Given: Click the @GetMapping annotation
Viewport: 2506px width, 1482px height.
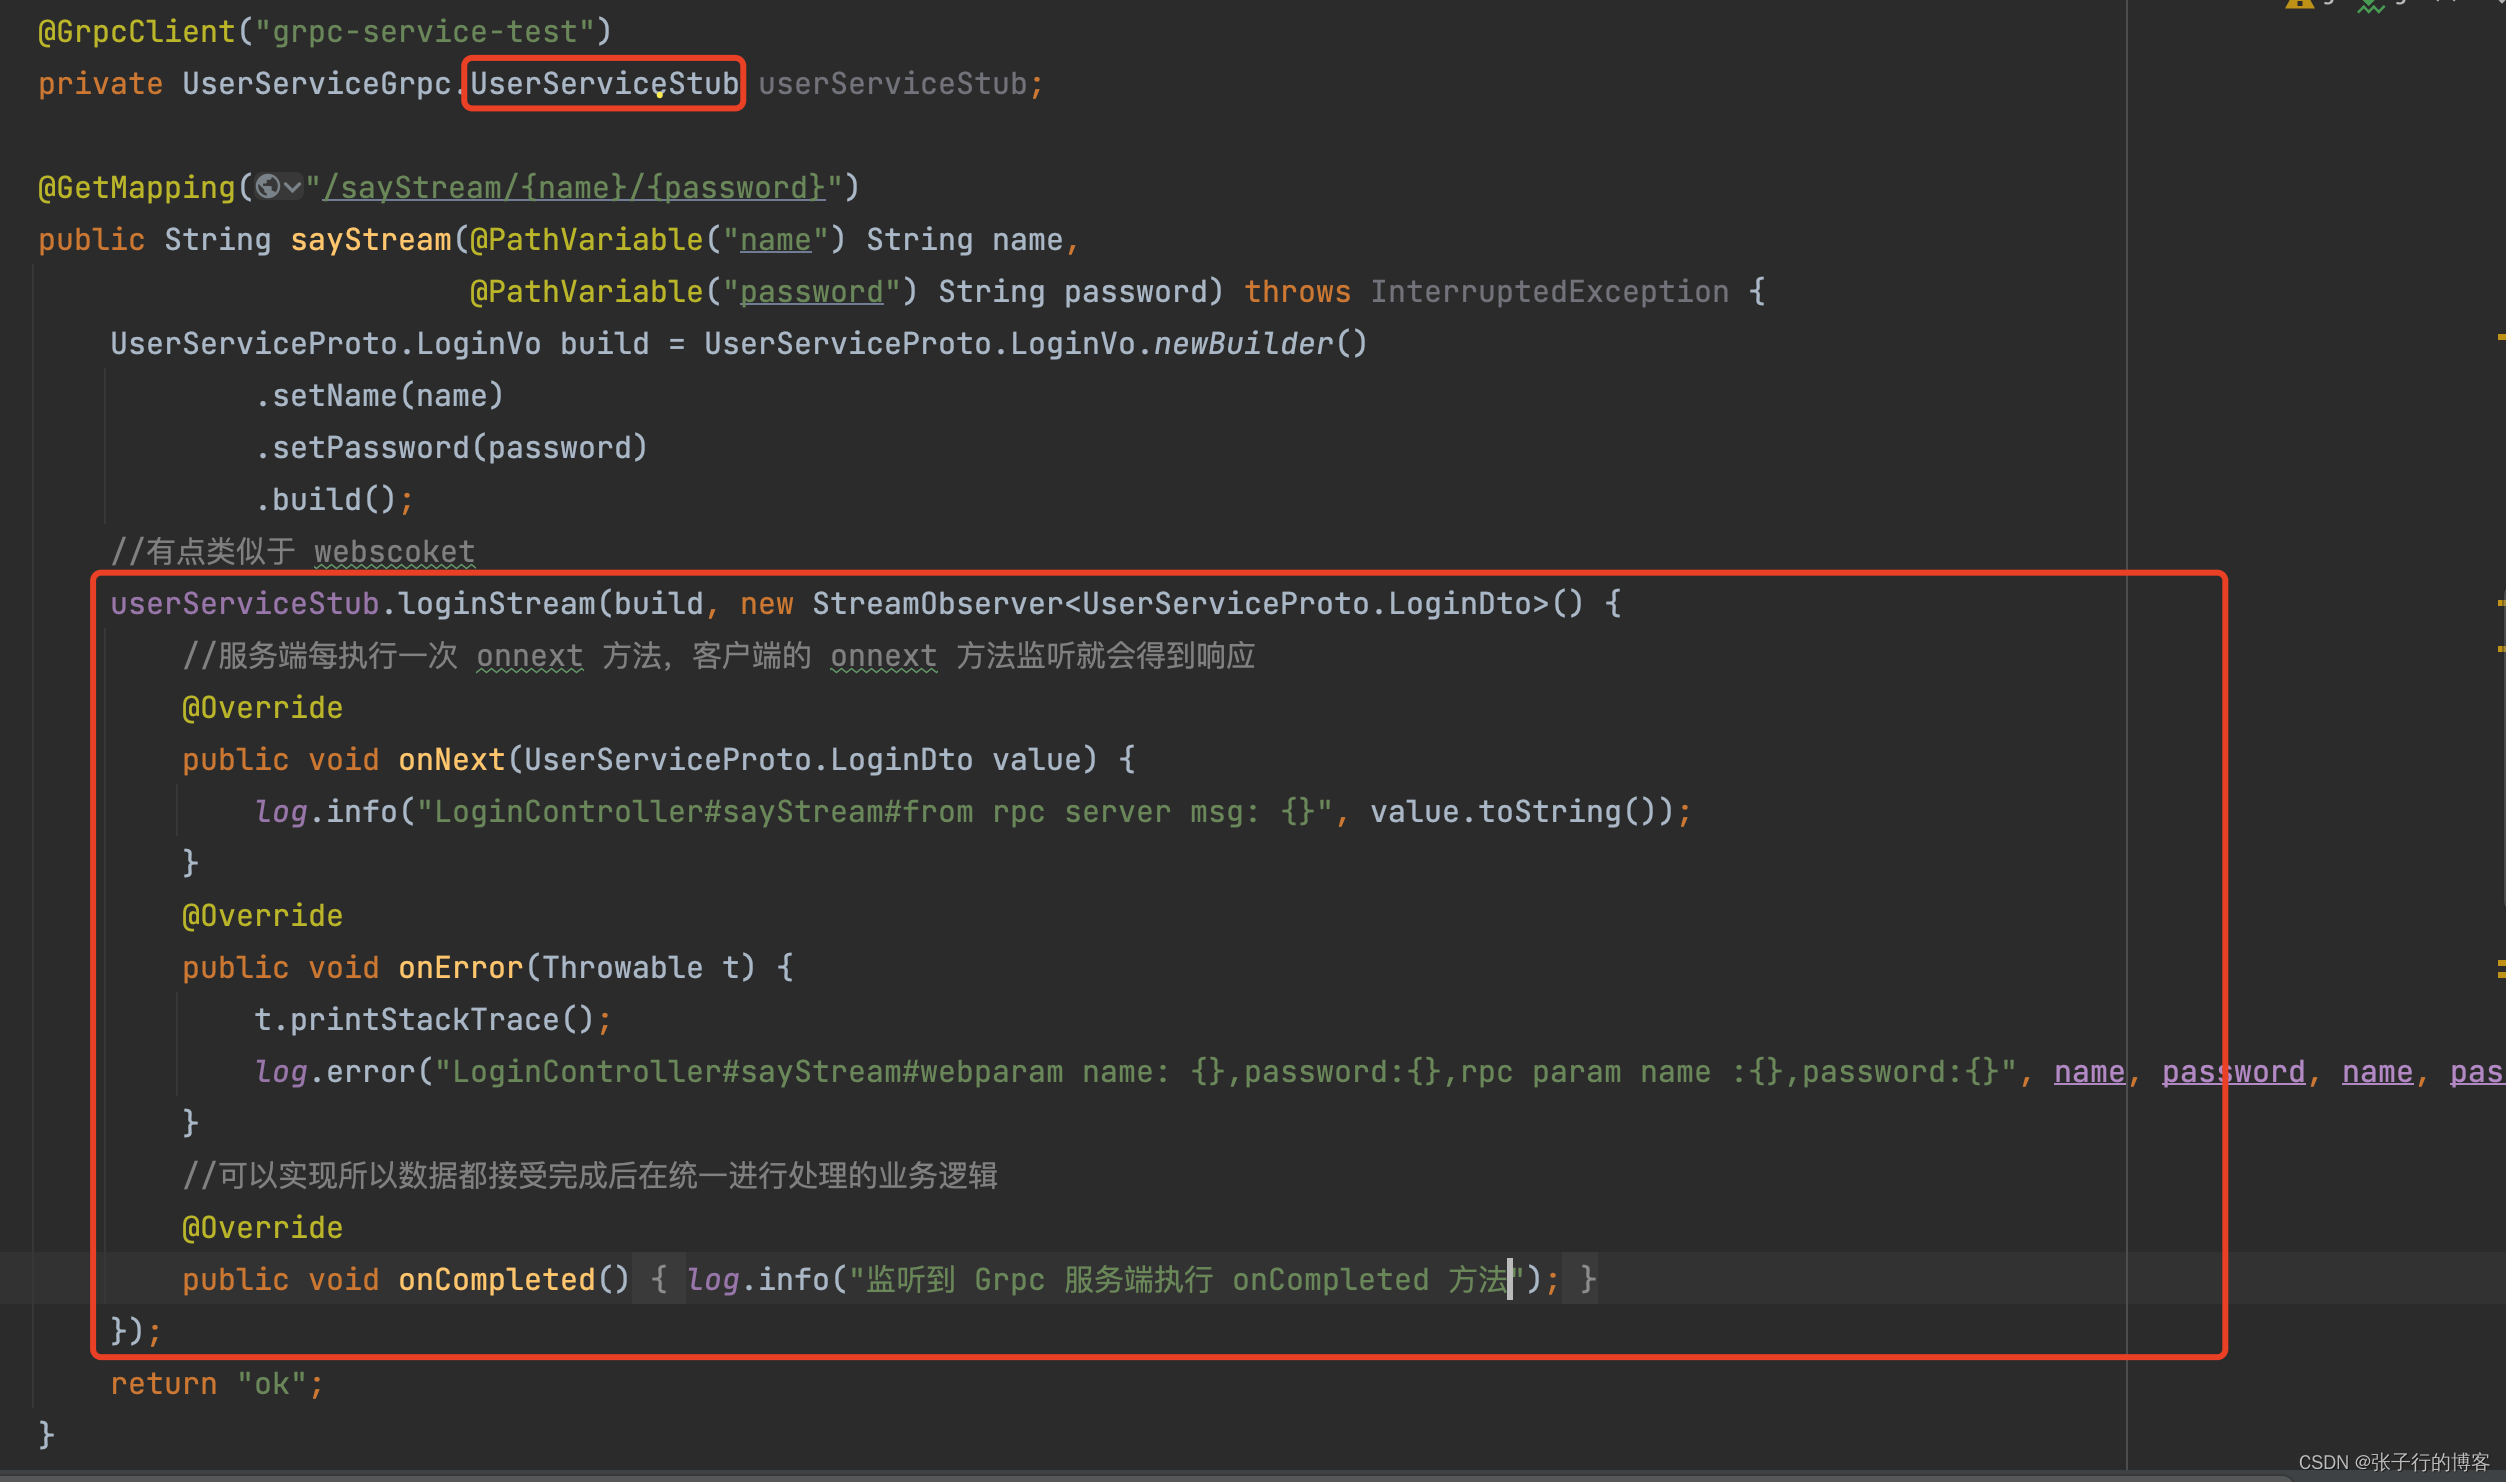Looking at the screenshot, I should coord(137,187).
